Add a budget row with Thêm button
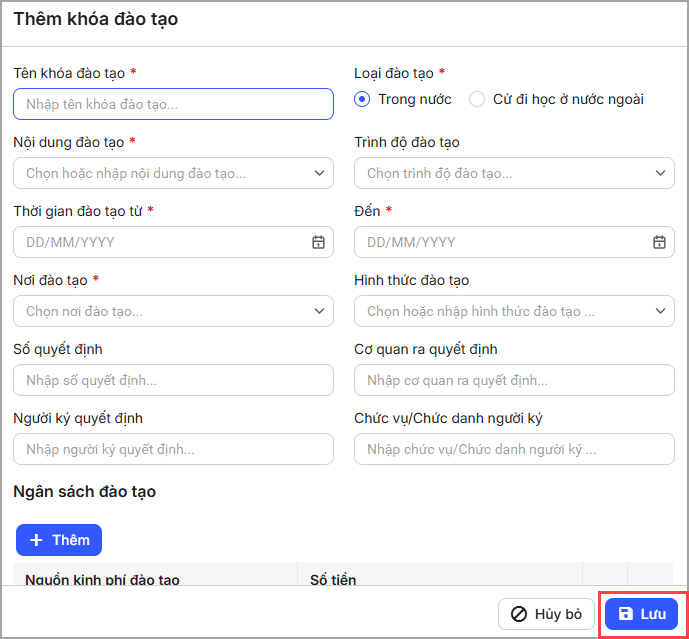The width and height of the screenshot is (689, 639). point(59,540)
